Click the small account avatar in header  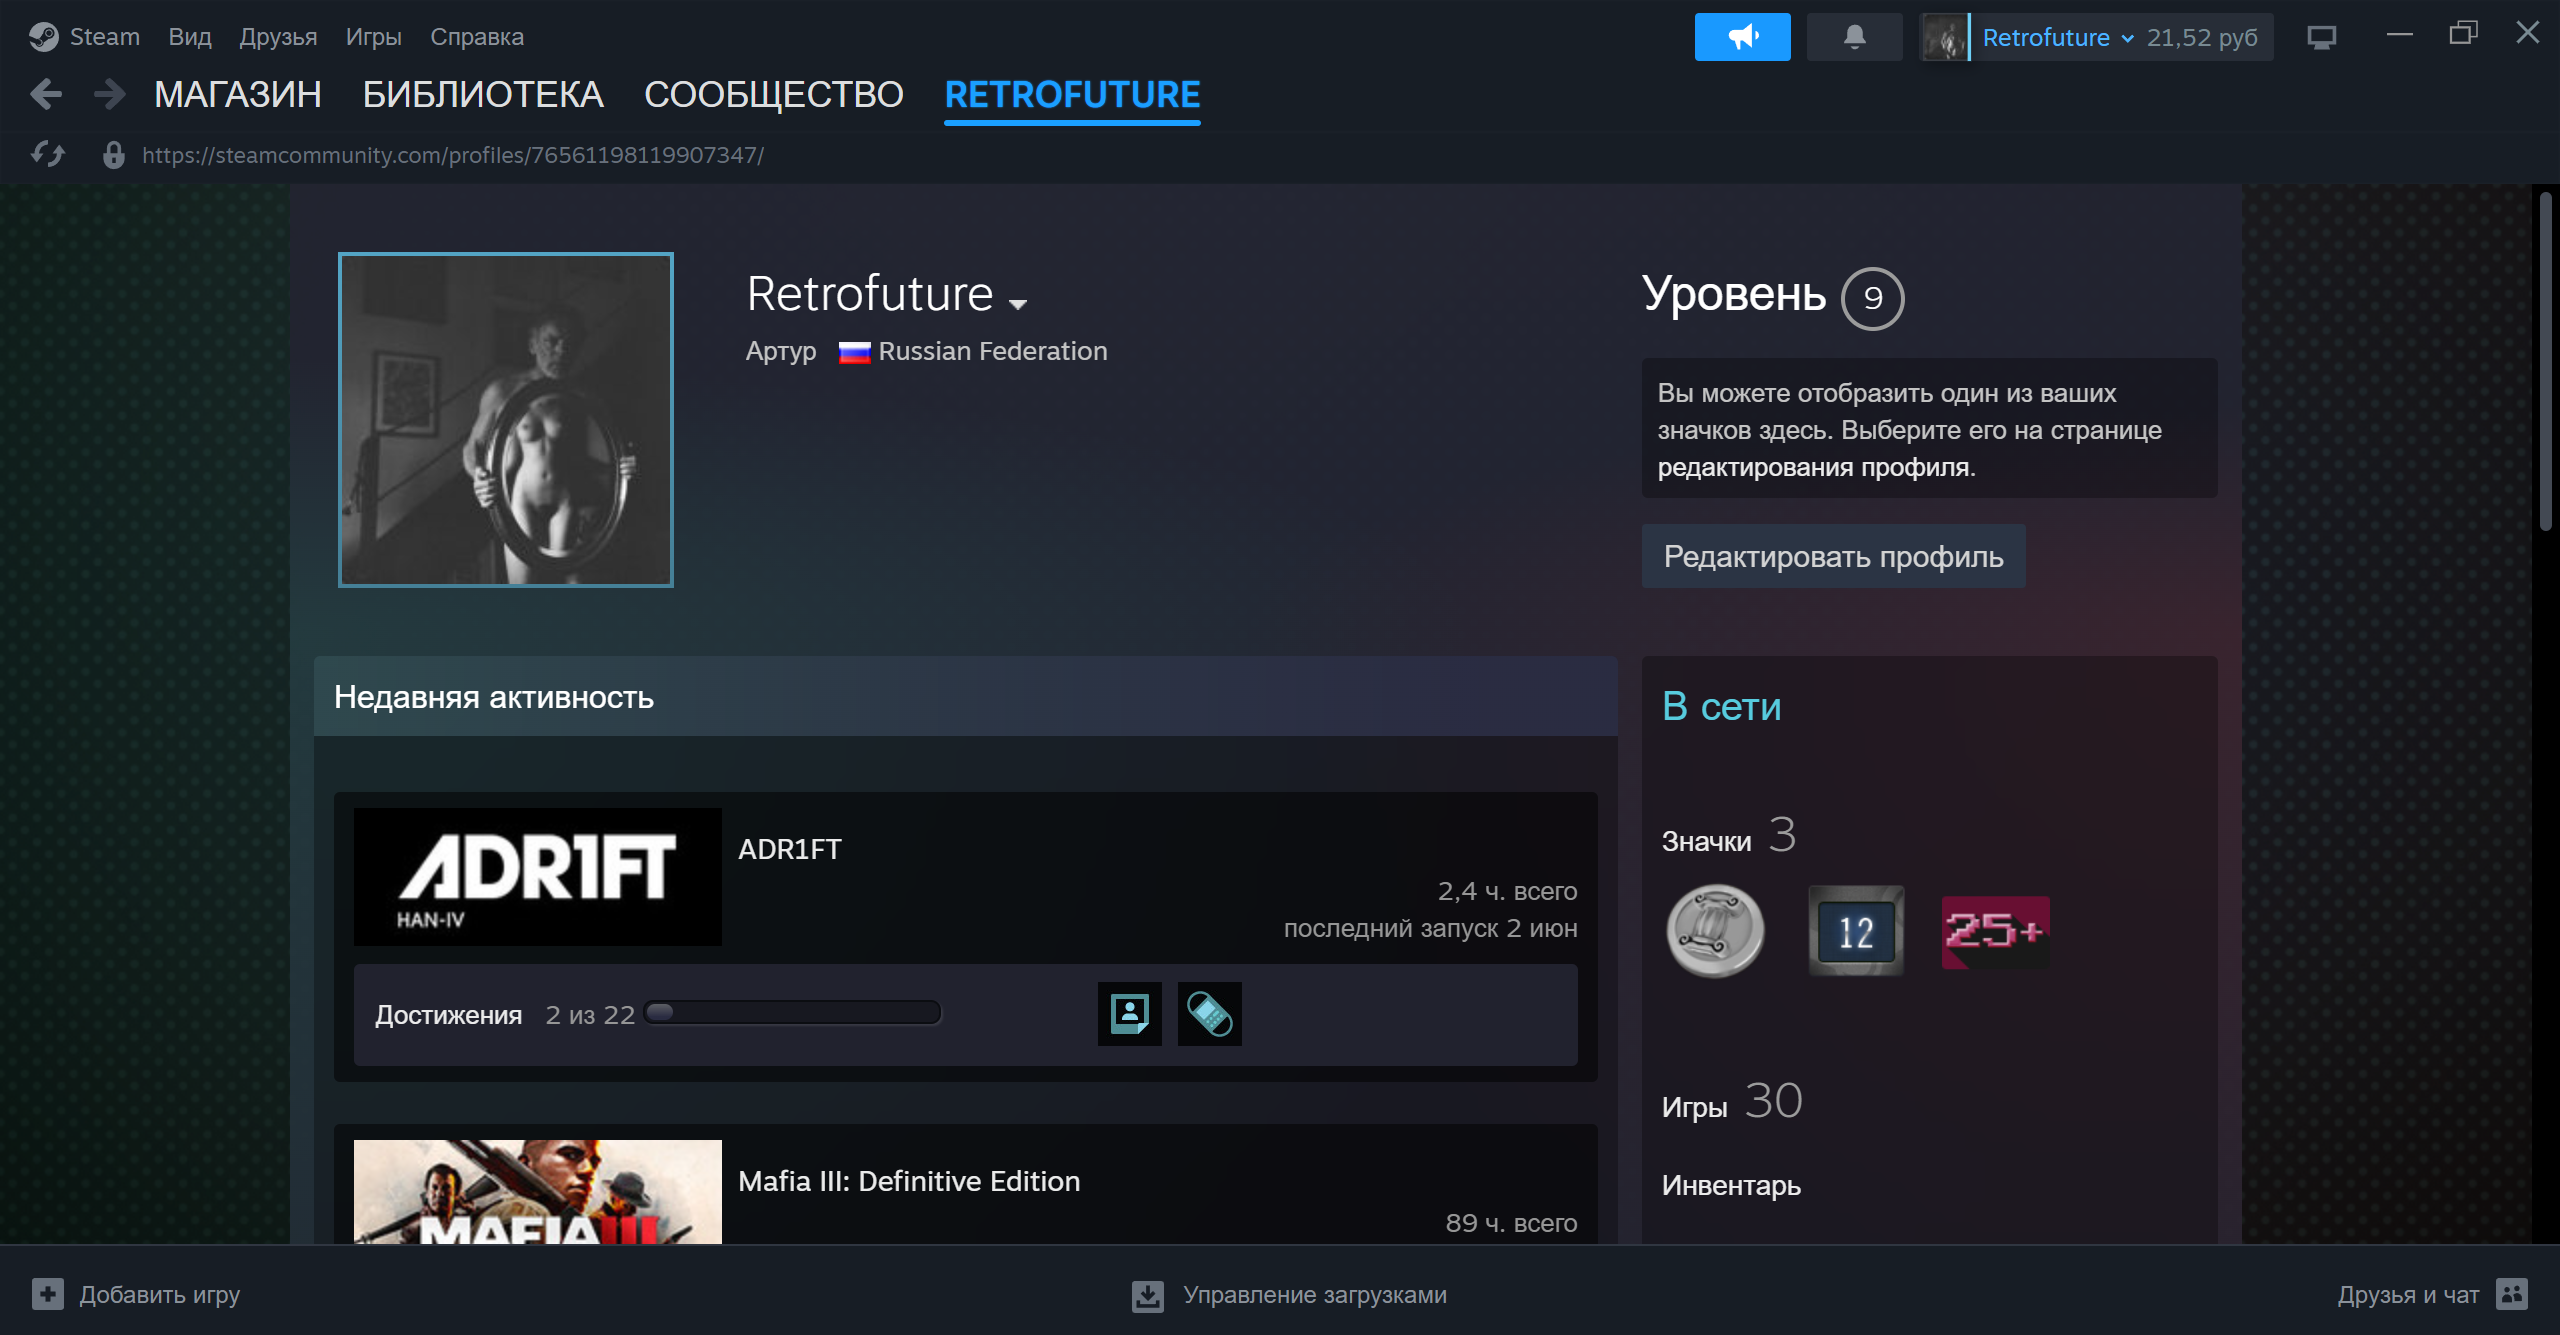point(1944,37)
